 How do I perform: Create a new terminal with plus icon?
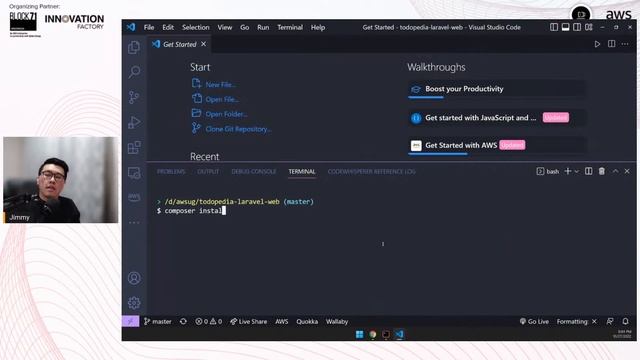pos(568,171)
